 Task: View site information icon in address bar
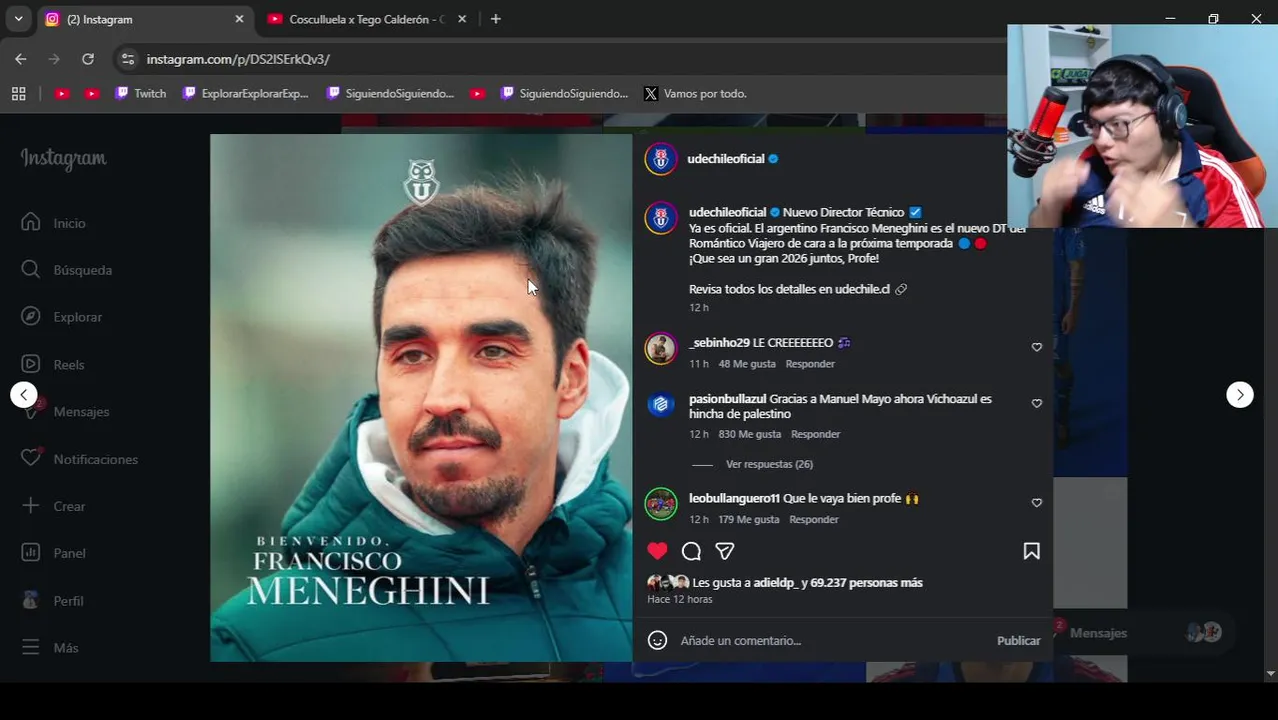(x=127, y=59)
